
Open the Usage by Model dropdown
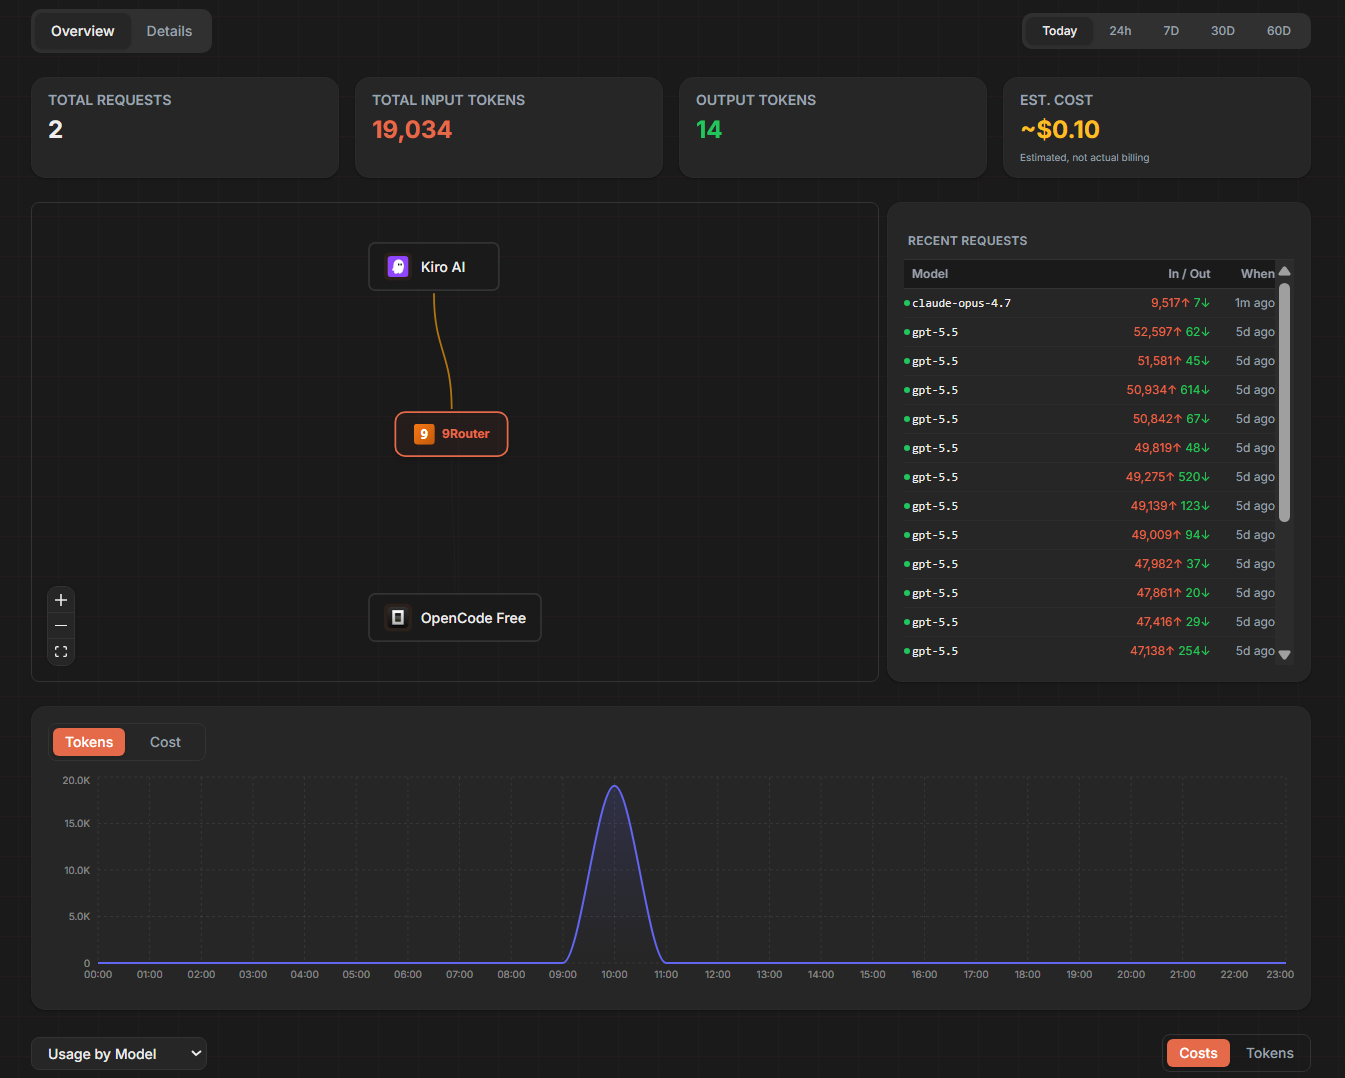click(119, 1054)
